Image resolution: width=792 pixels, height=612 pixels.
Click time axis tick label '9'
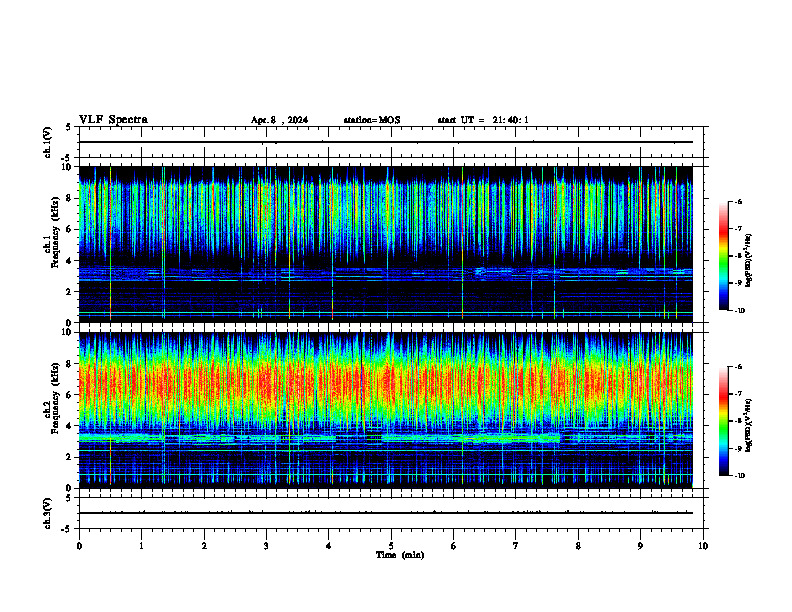click(640, 546)
